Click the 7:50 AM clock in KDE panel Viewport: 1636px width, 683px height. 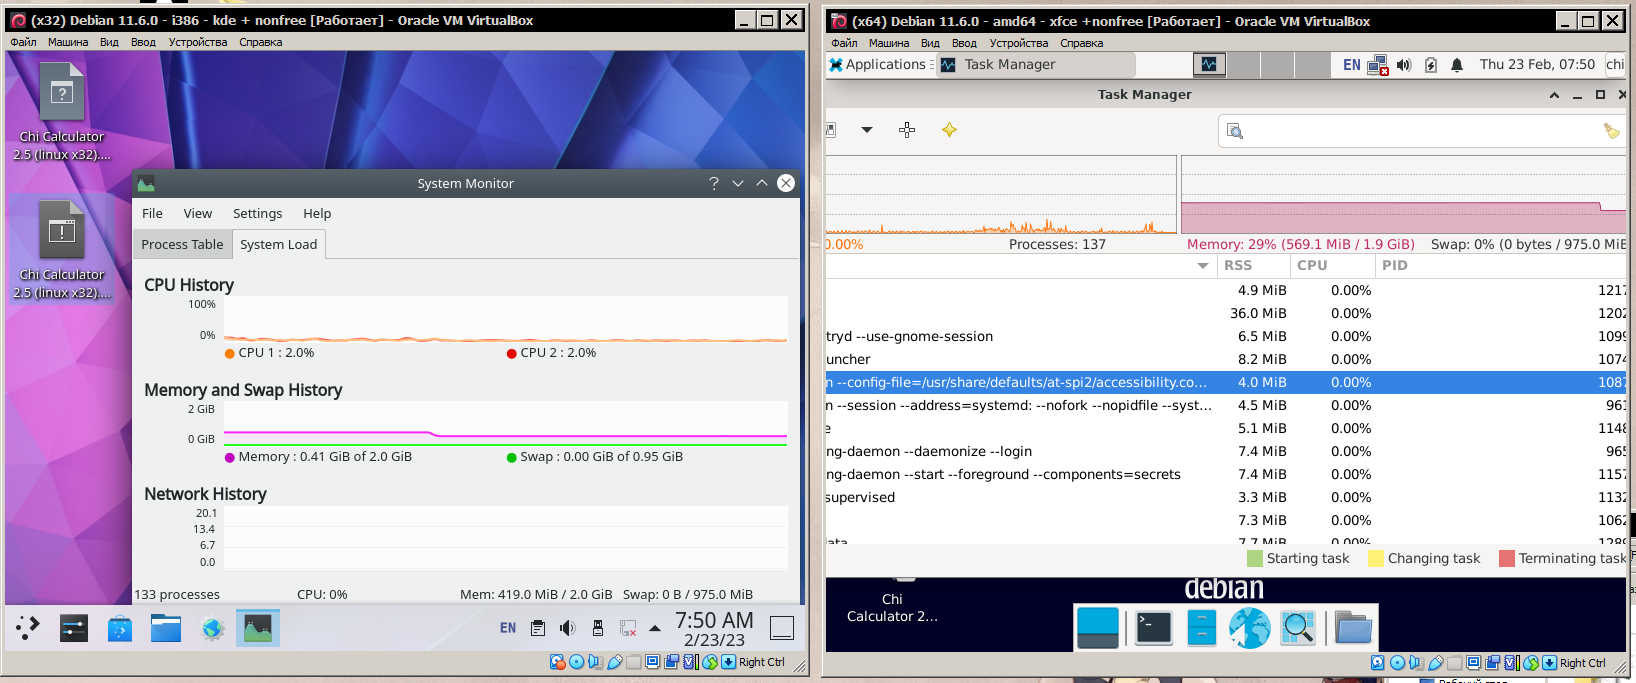point(714,620)
